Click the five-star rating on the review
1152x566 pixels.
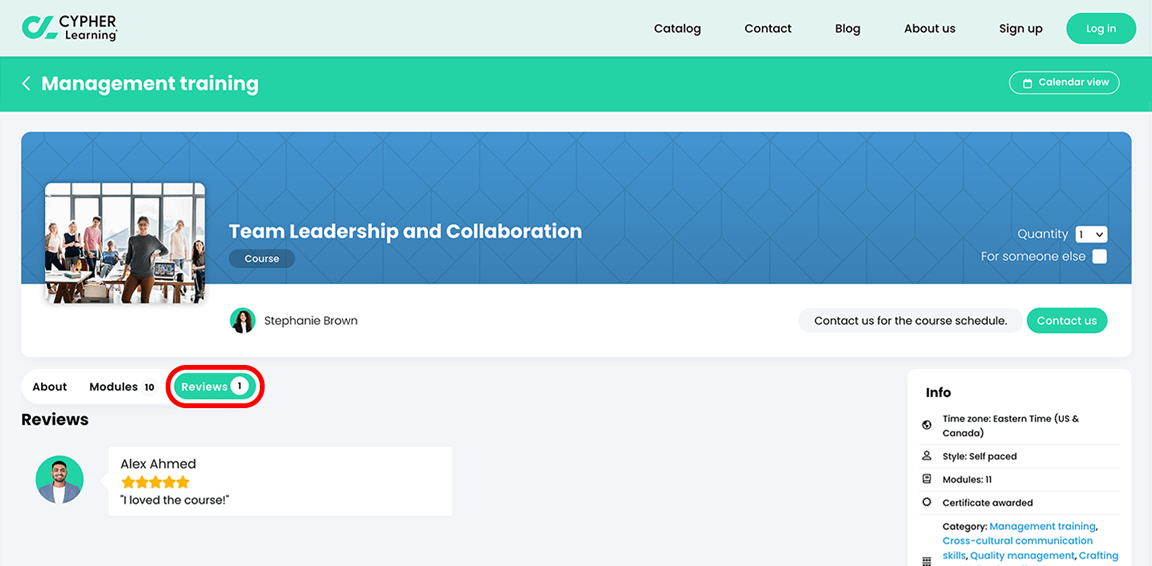155,482
